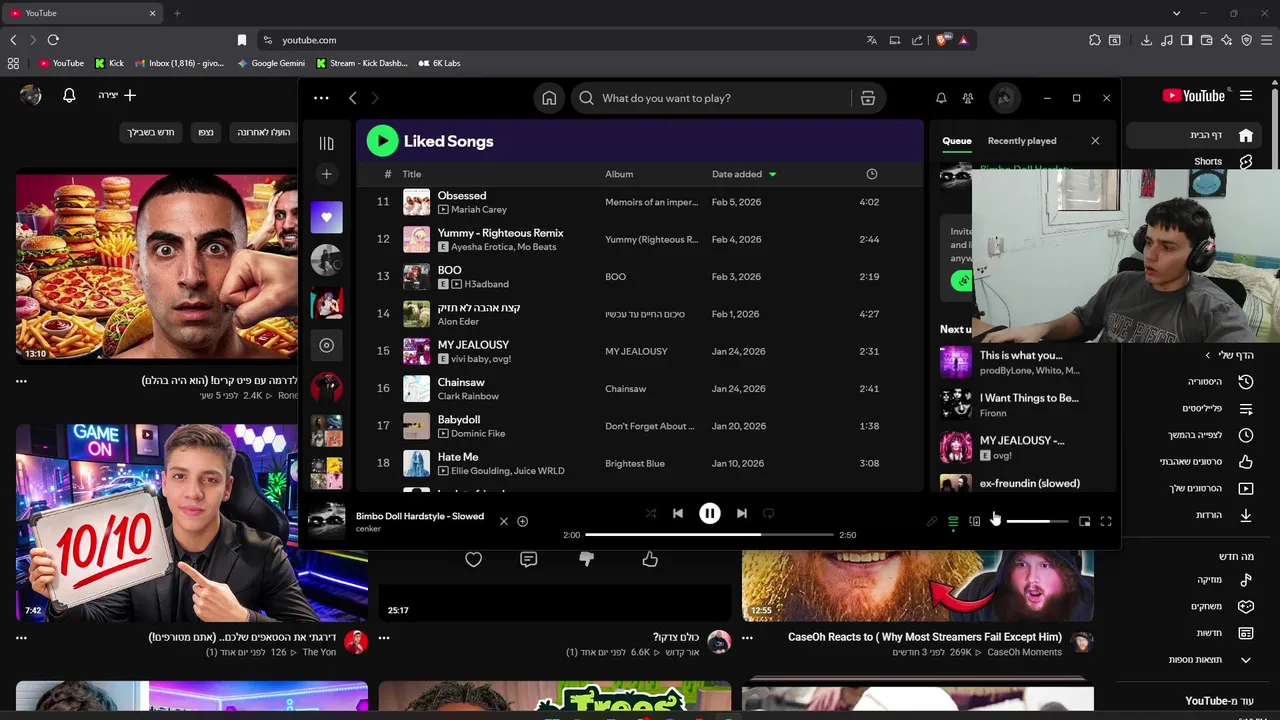Open browser downloads icon
Screen dimensions: 1280x720
coord(1146,40)
